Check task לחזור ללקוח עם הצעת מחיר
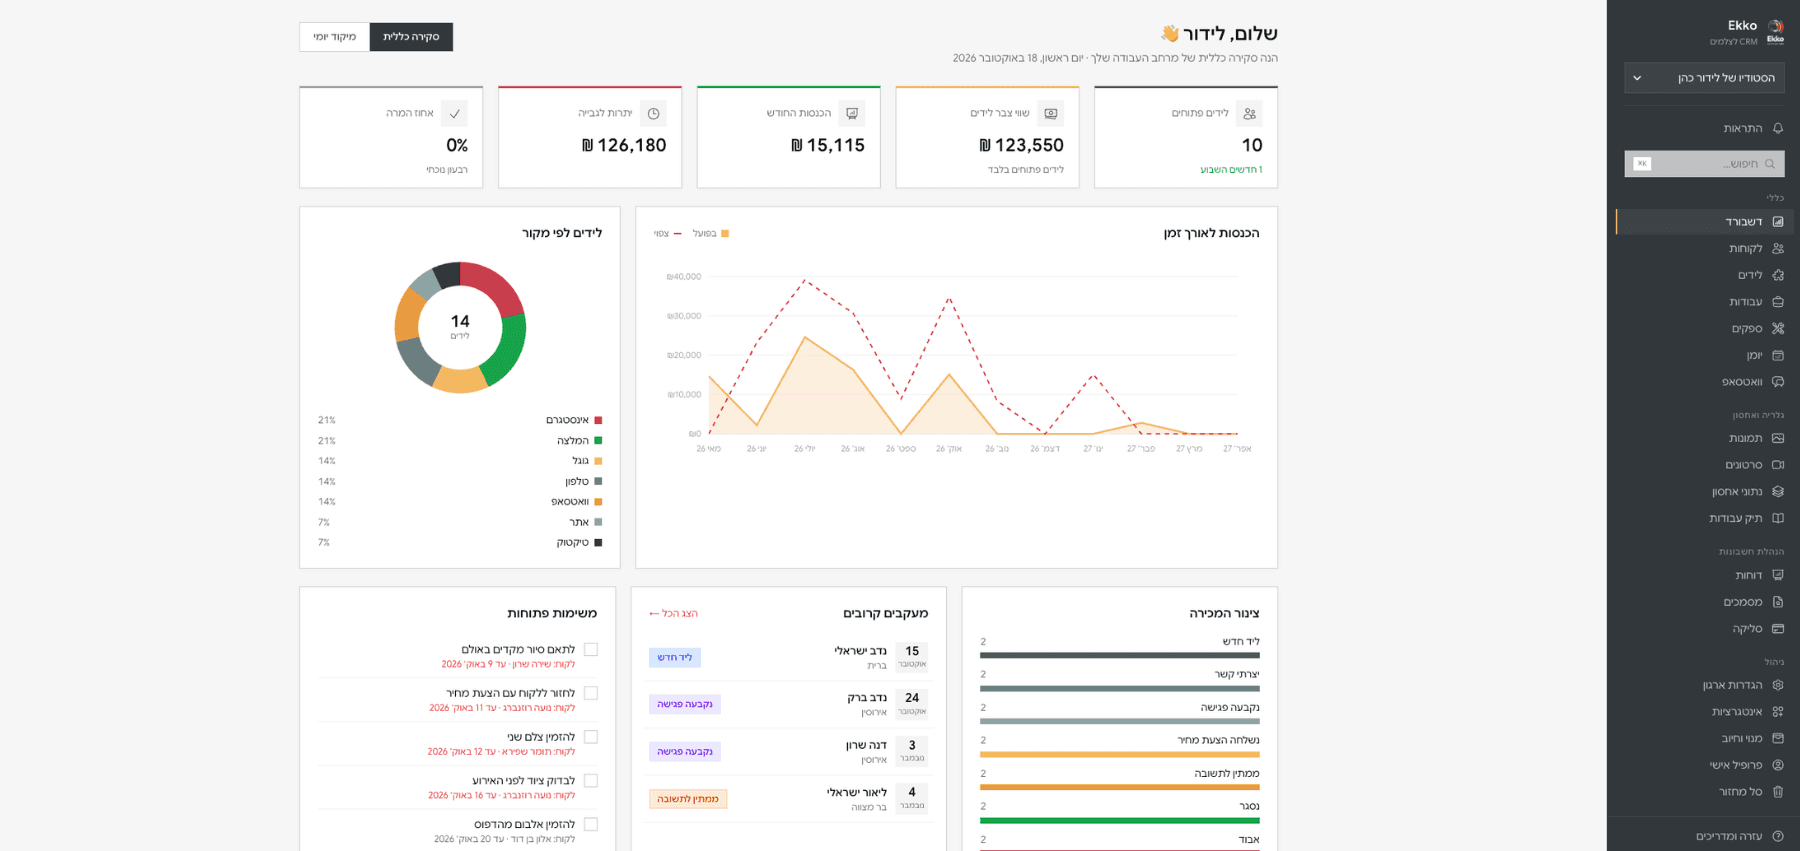The height and width of the screenshot is (851, 1800). coord(591,693)
